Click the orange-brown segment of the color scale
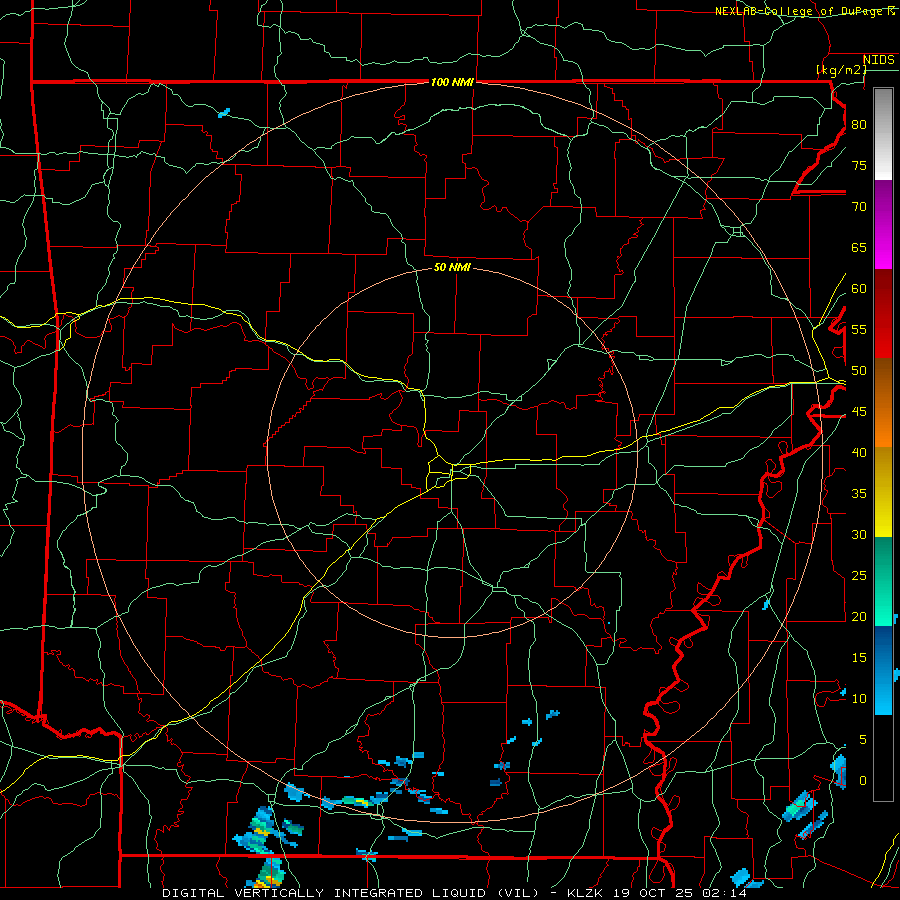This screenshot has width=900, height=900. tap(883, 403)
